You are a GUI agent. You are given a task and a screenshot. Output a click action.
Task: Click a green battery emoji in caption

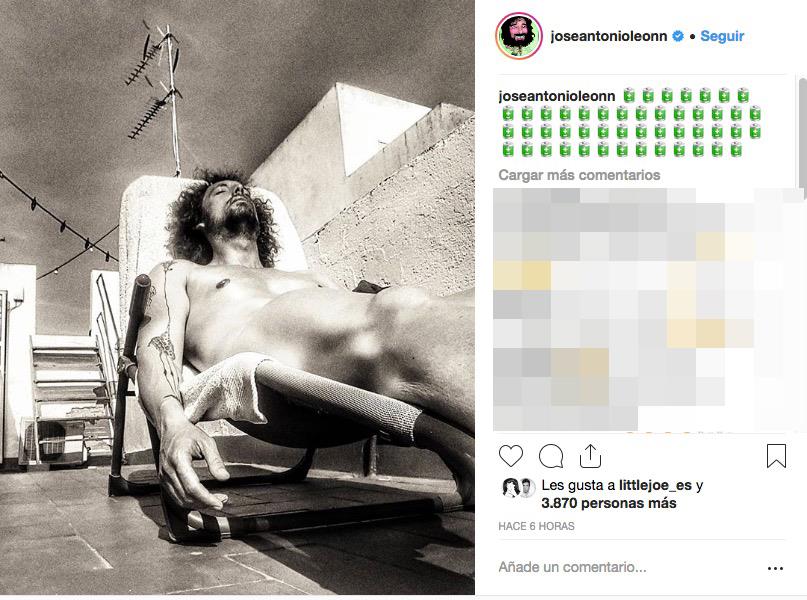coord(629,96)
